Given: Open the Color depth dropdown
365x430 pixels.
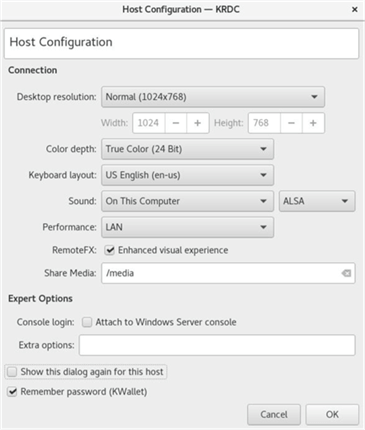Looking at the screenshot, I should coord(187,149).
